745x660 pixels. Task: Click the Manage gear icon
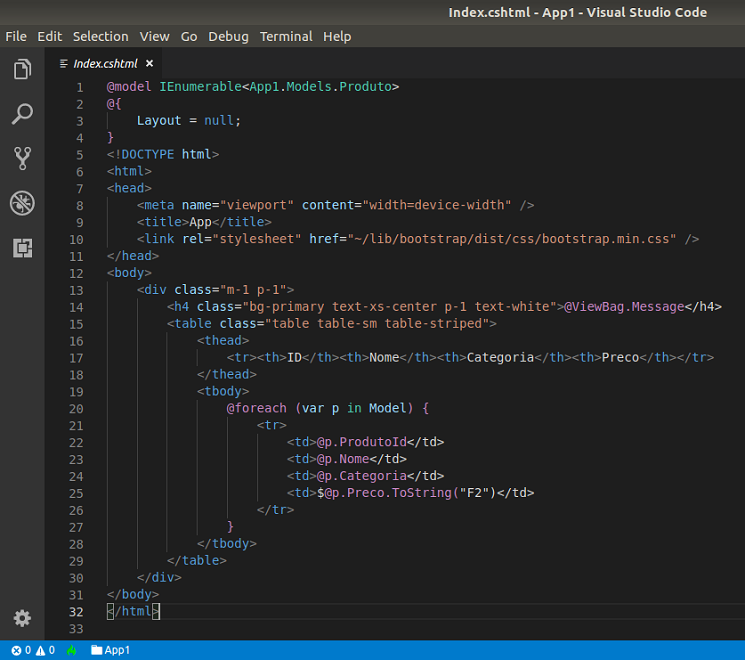point(22,617)
